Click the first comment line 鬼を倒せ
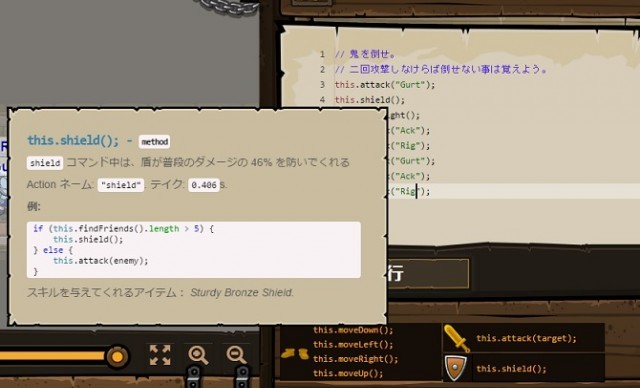 (x=365, y=54)
